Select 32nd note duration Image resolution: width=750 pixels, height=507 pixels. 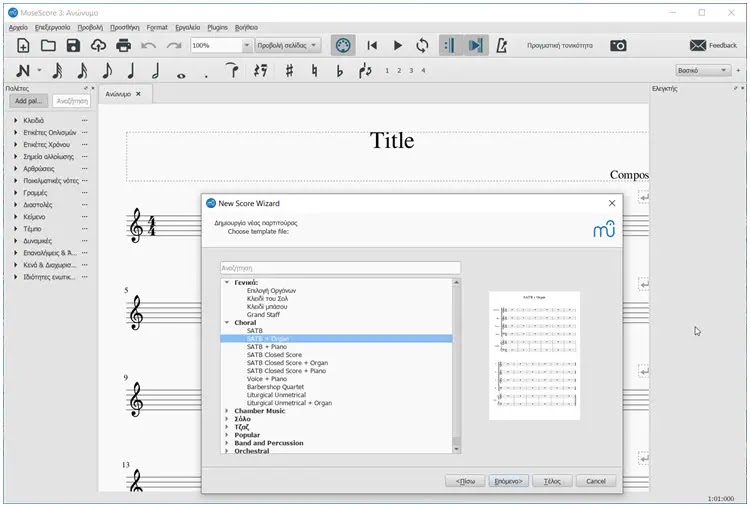pos(57,71)
